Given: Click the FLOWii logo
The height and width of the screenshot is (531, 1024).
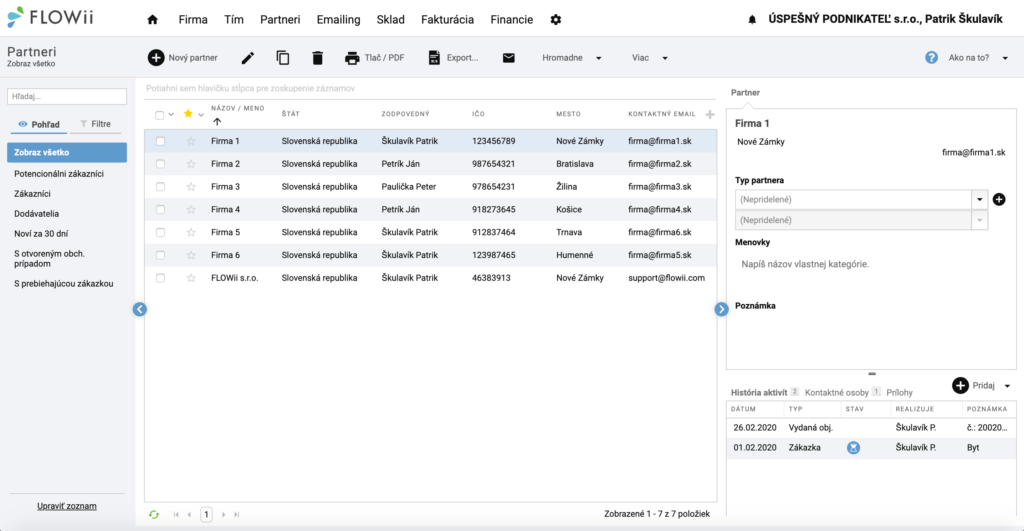Looking at the screenshot, I should 50,17.
